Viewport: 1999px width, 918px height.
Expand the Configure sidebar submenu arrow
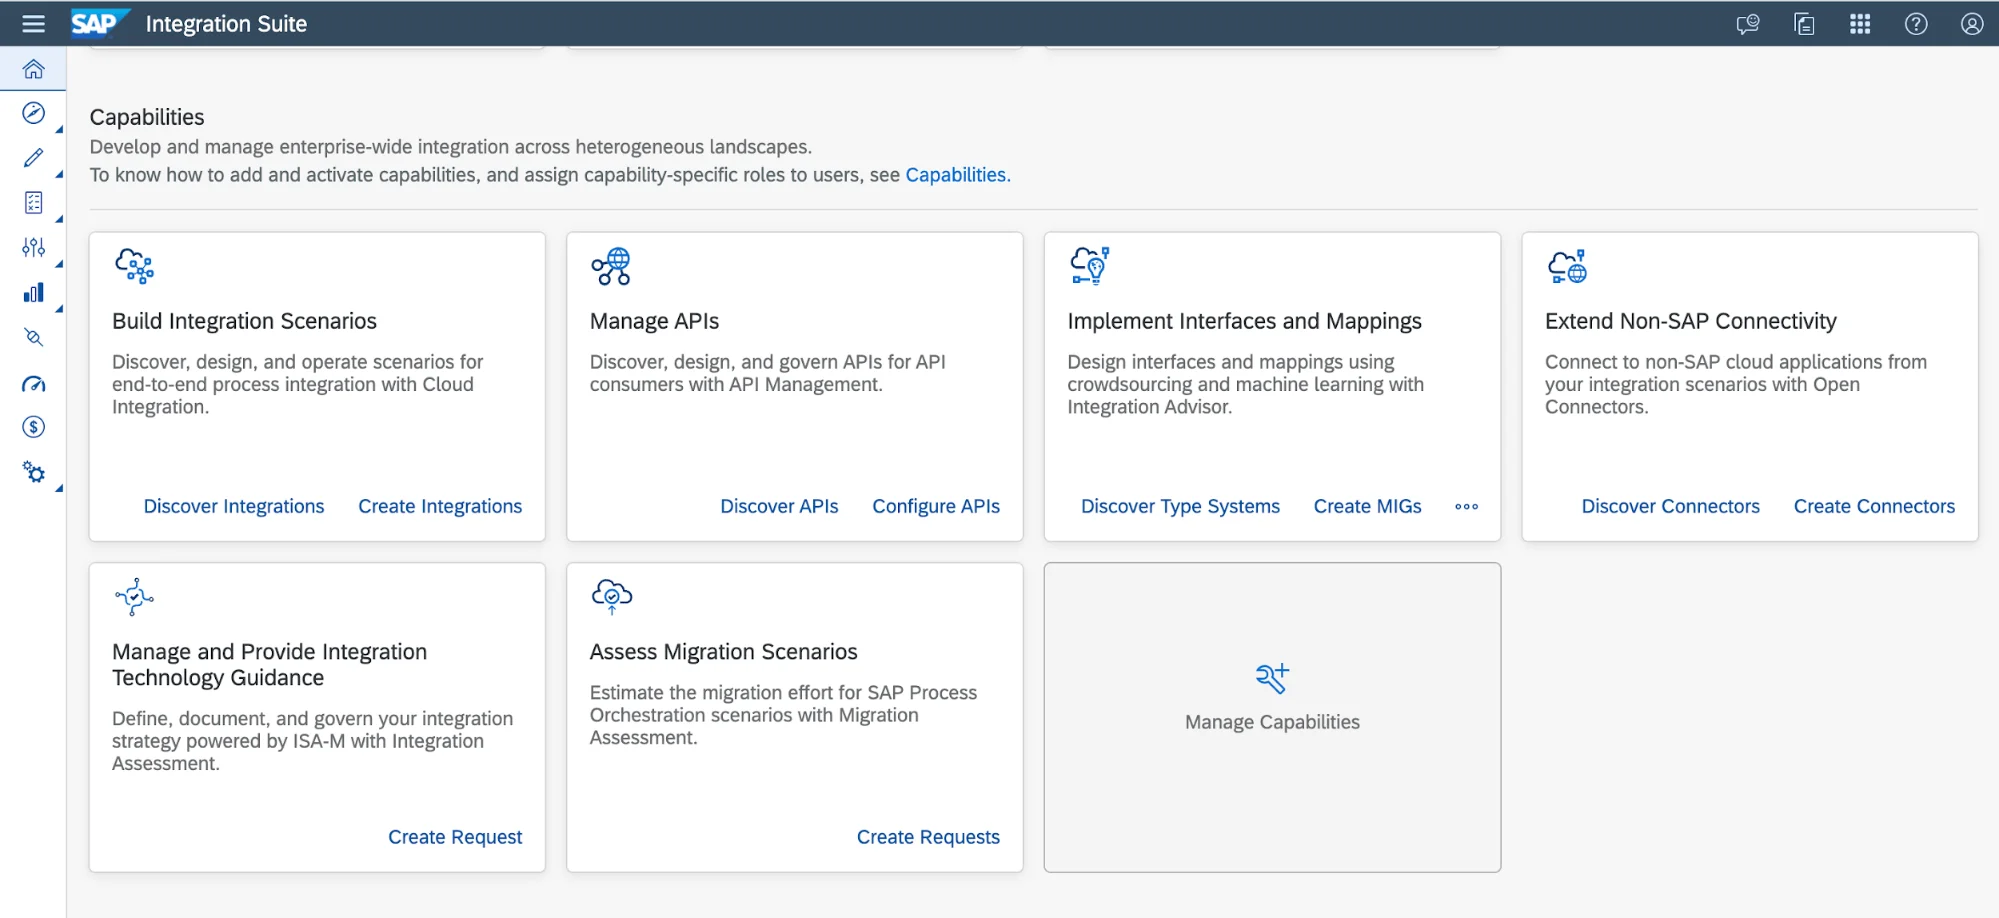click(59, 264)
